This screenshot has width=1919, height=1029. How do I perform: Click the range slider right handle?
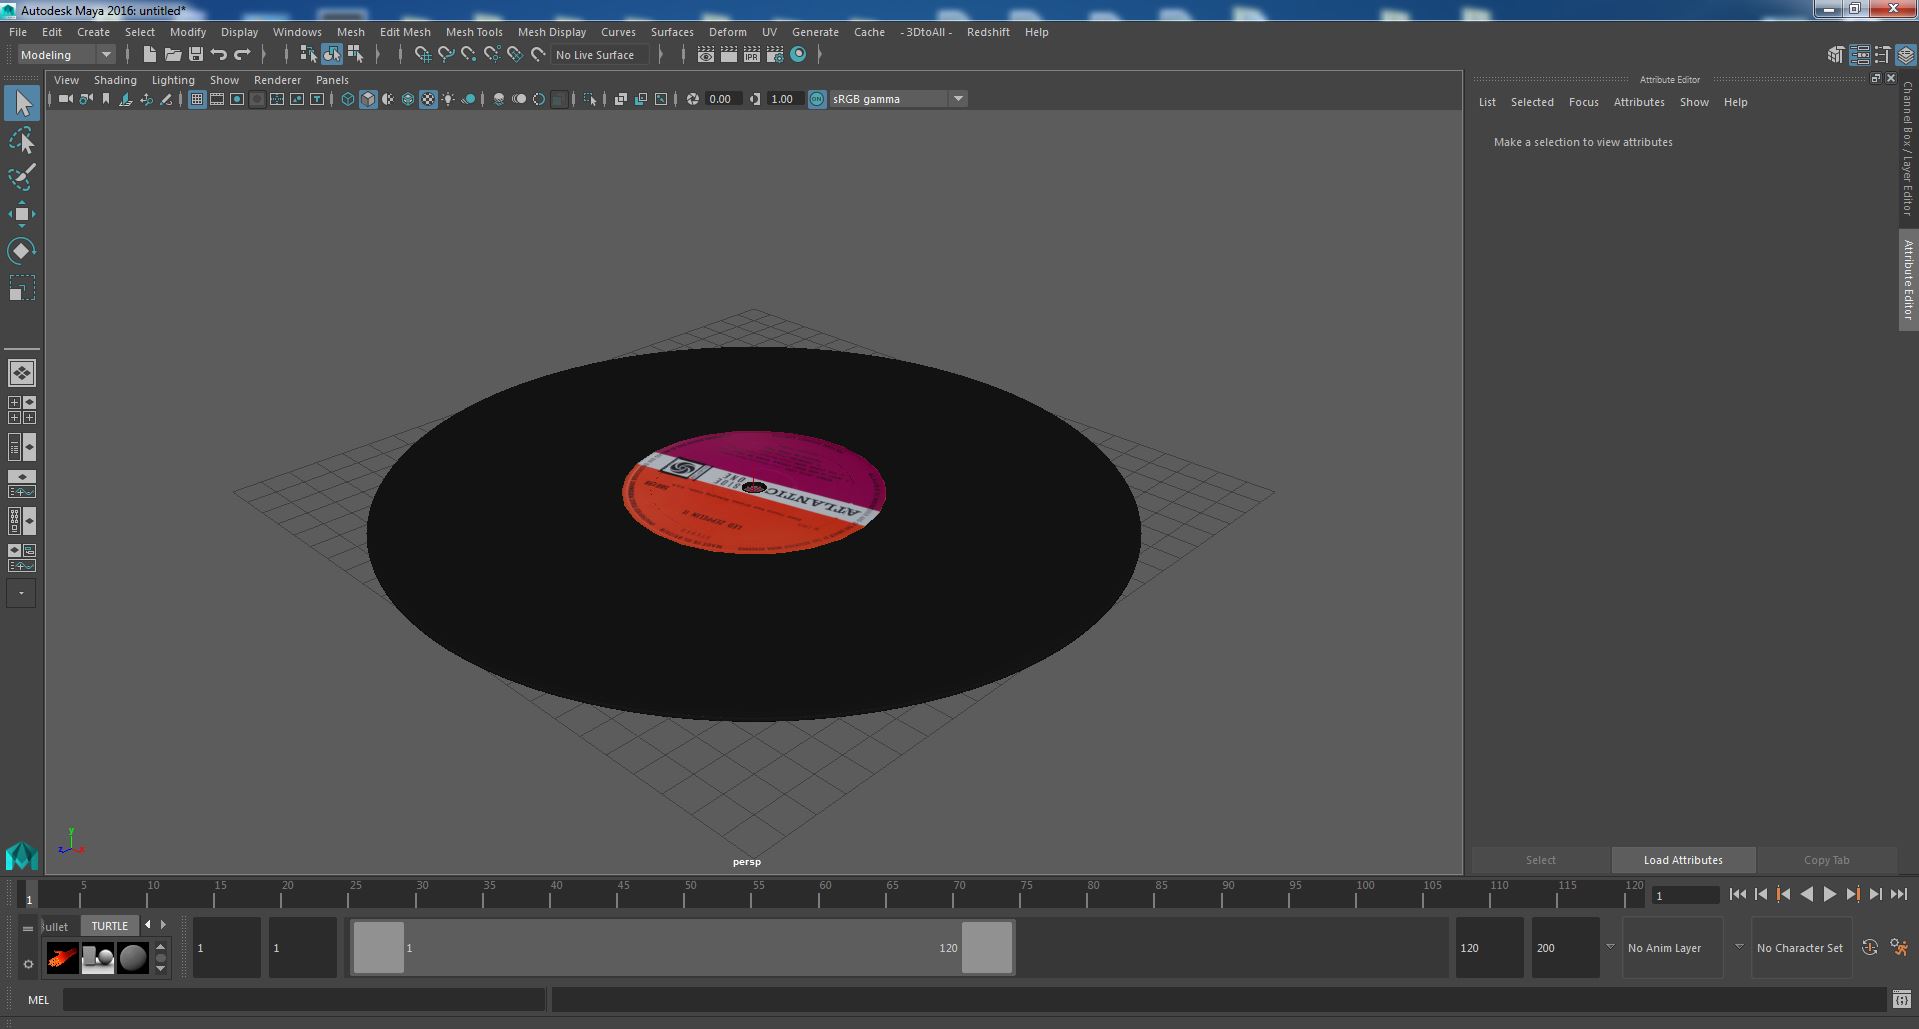point(987,947)
